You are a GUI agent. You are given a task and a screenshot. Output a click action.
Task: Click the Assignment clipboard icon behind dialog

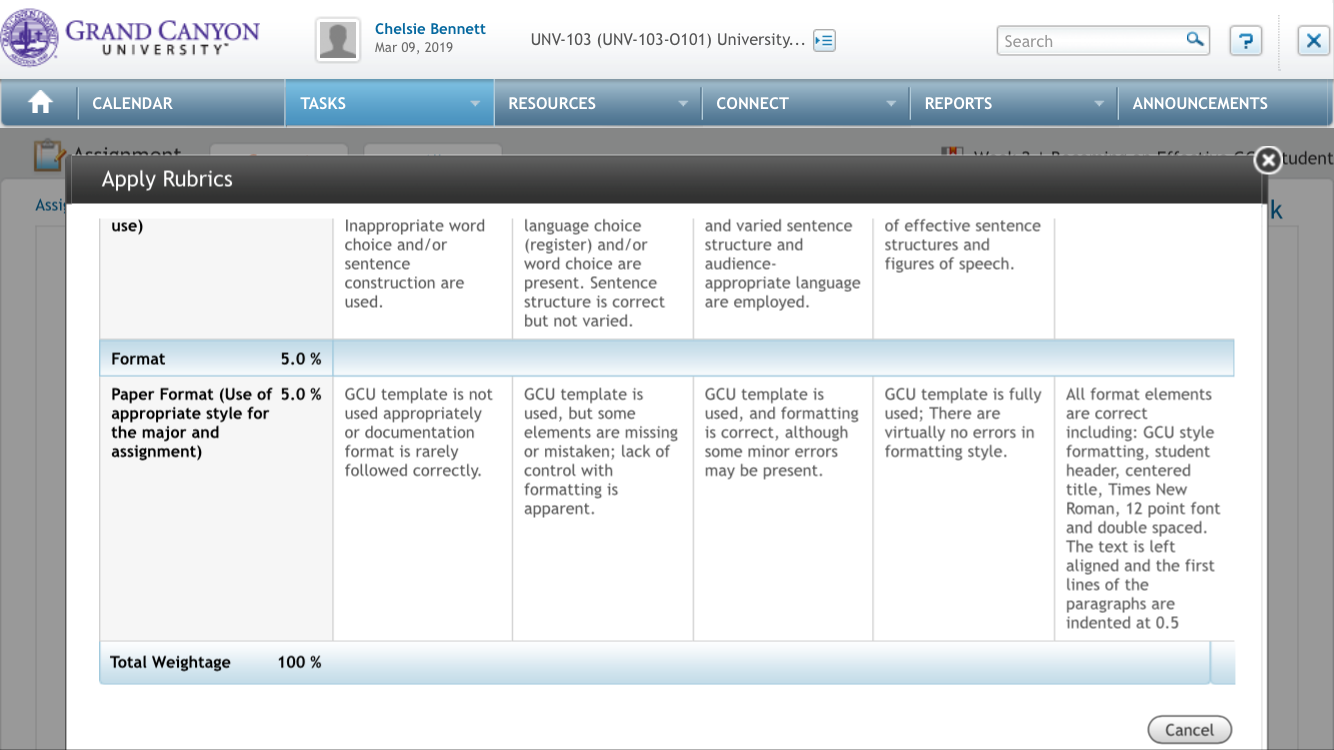coord(48,154)
